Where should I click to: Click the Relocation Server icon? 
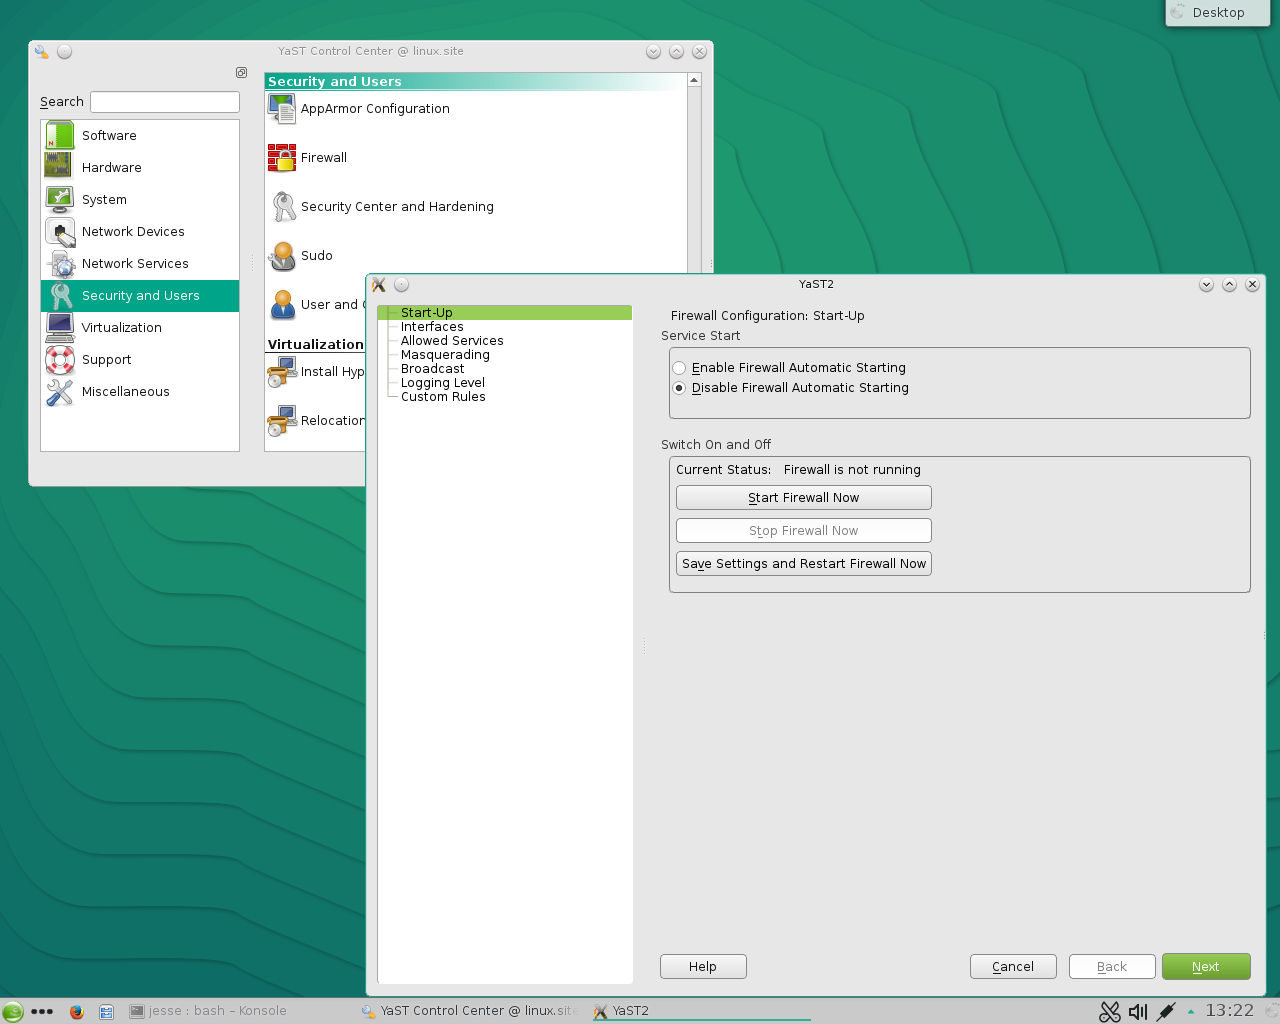(282, 420)
